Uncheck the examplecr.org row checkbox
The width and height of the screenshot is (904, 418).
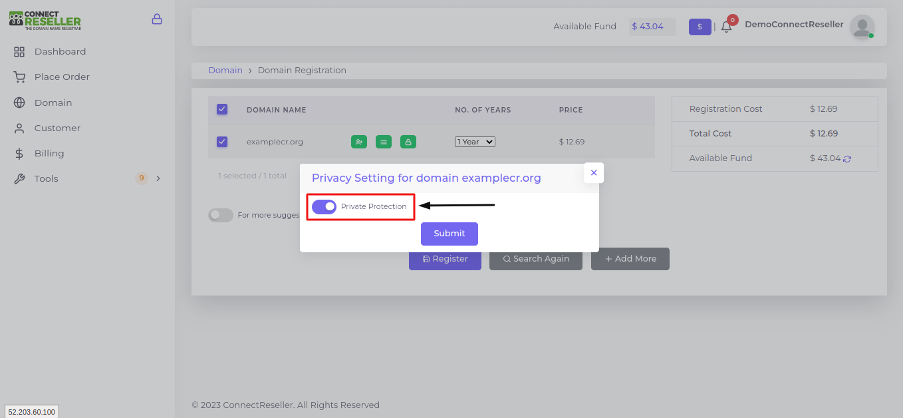click(222, 141)
